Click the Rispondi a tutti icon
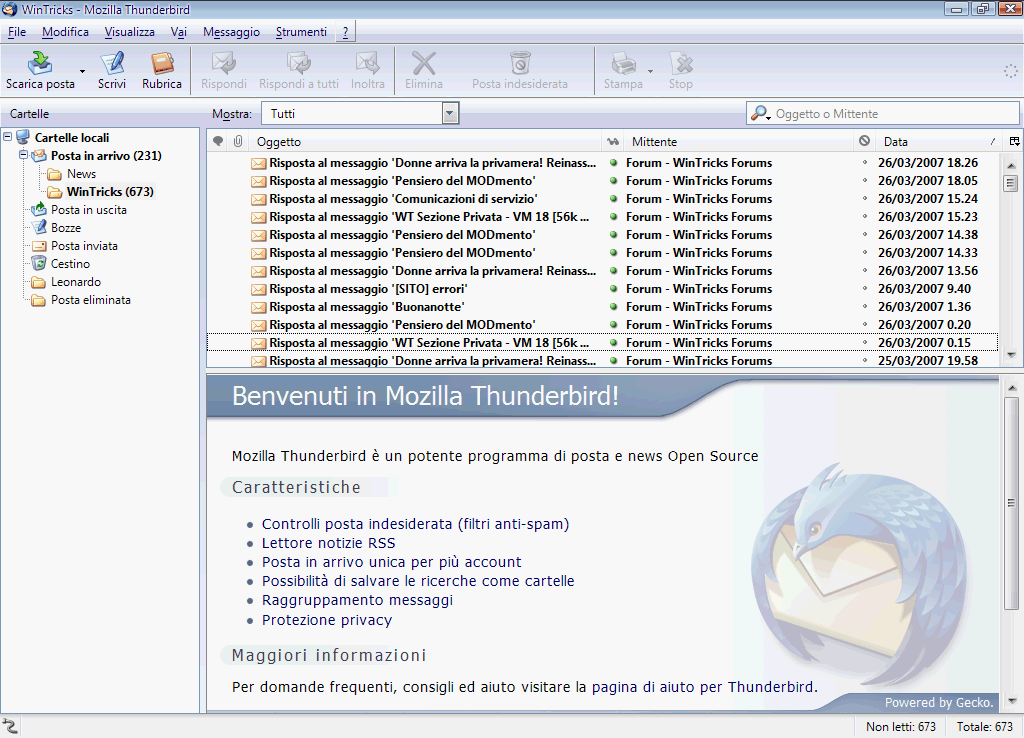The image size is (1024, 738). 298,63
